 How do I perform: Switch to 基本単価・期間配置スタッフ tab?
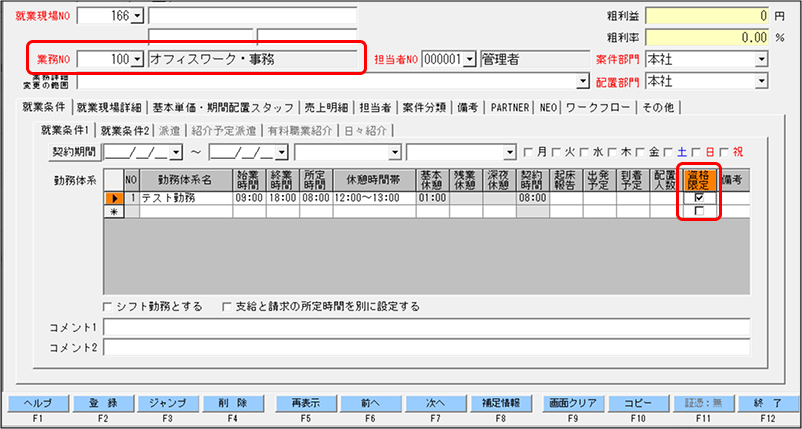click(x=223, y=107)
